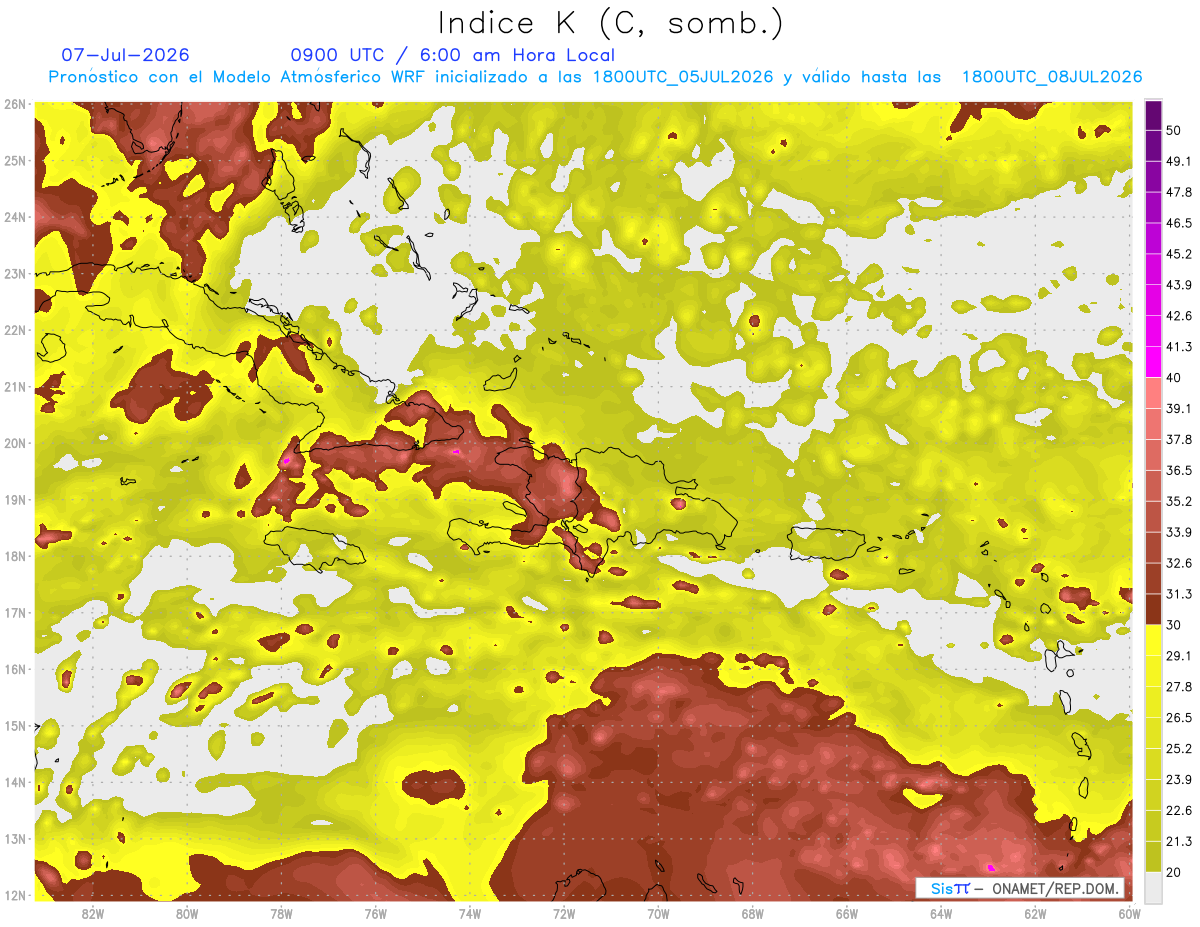Click the legend value '43.9'
The height and width of the screenshot is (927, 1200).
(1179, 285)
